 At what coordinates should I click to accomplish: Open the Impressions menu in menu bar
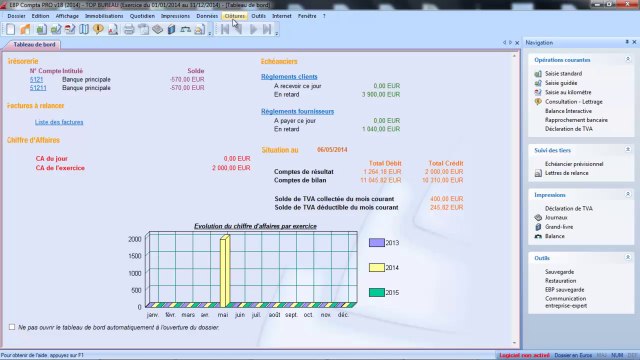click(x=175, y=16)
